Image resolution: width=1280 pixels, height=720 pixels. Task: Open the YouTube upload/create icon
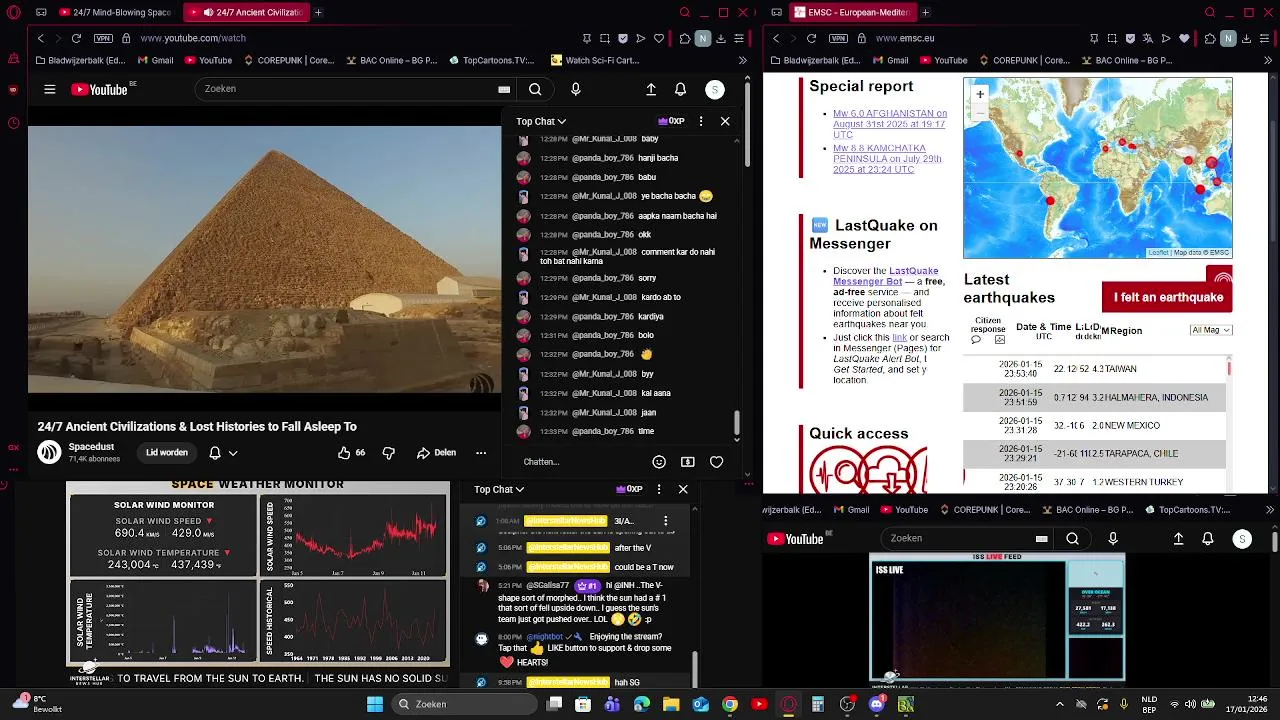pyautogui.click(x=651, y=89)
